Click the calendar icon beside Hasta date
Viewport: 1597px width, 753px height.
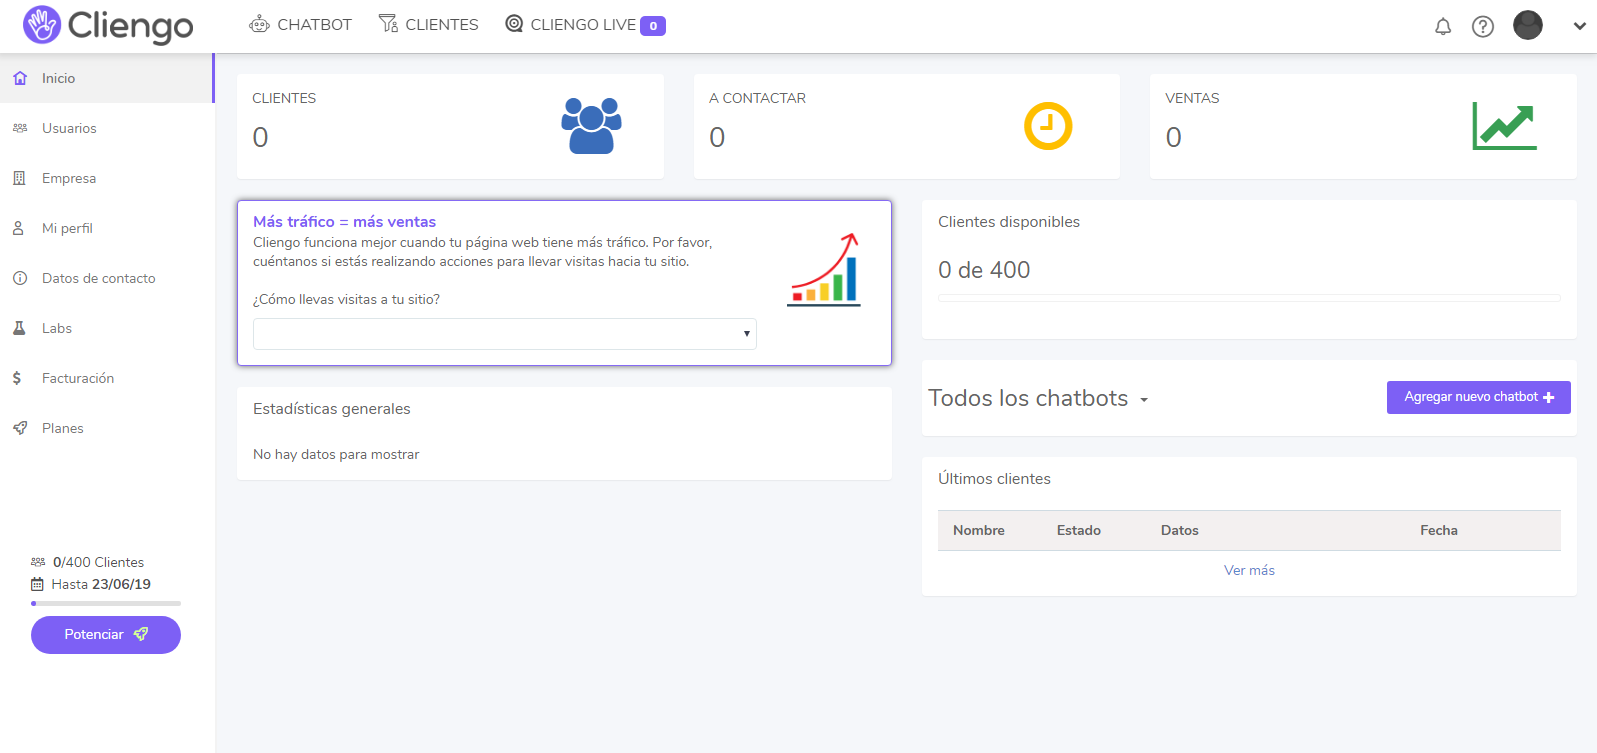click(37, 584)
